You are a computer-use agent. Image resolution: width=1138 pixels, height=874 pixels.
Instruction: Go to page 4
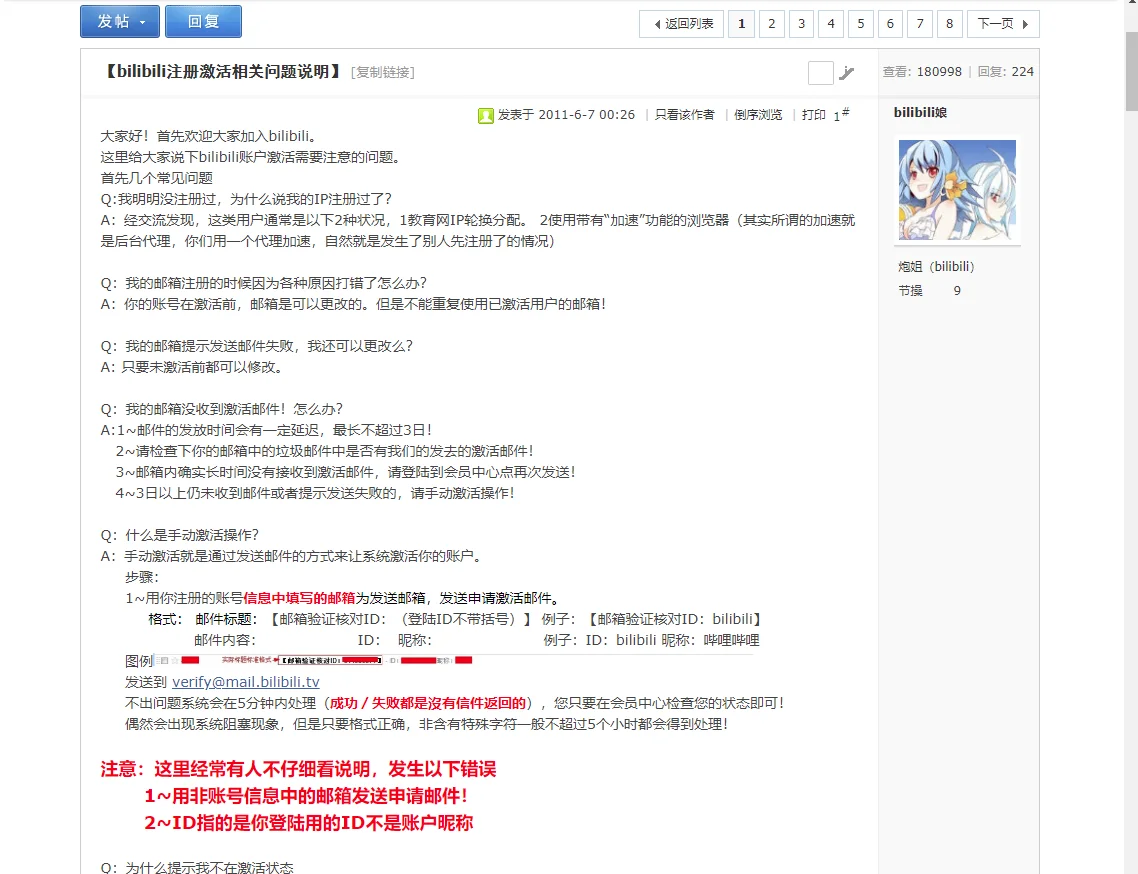tap(831, 24)
